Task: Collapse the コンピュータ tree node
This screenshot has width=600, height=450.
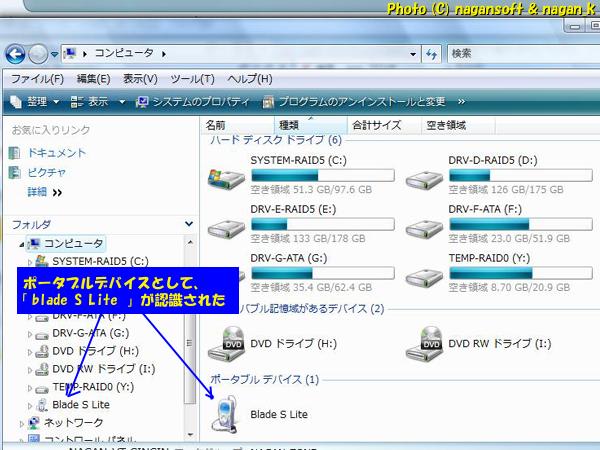Action: [x=22, y=243]
